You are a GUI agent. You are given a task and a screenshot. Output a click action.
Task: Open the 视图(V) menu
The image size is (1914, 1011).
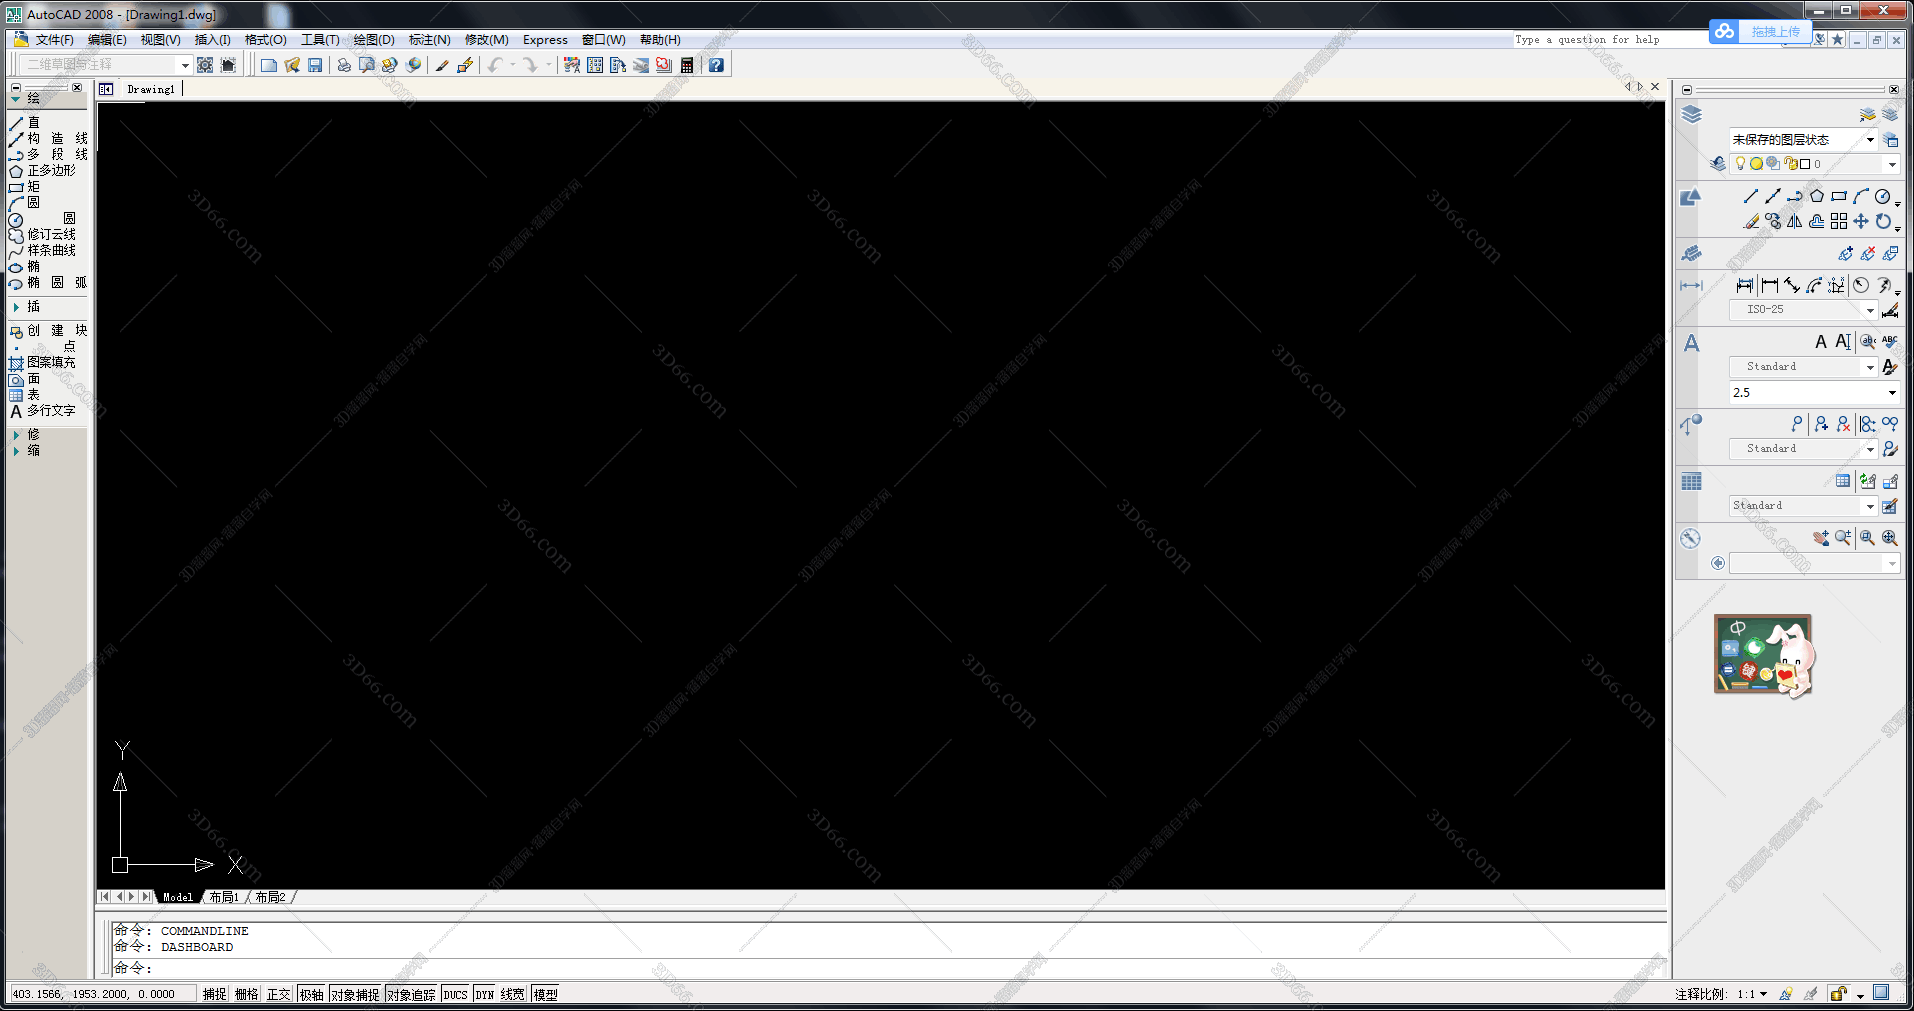[x=160, y=40]
